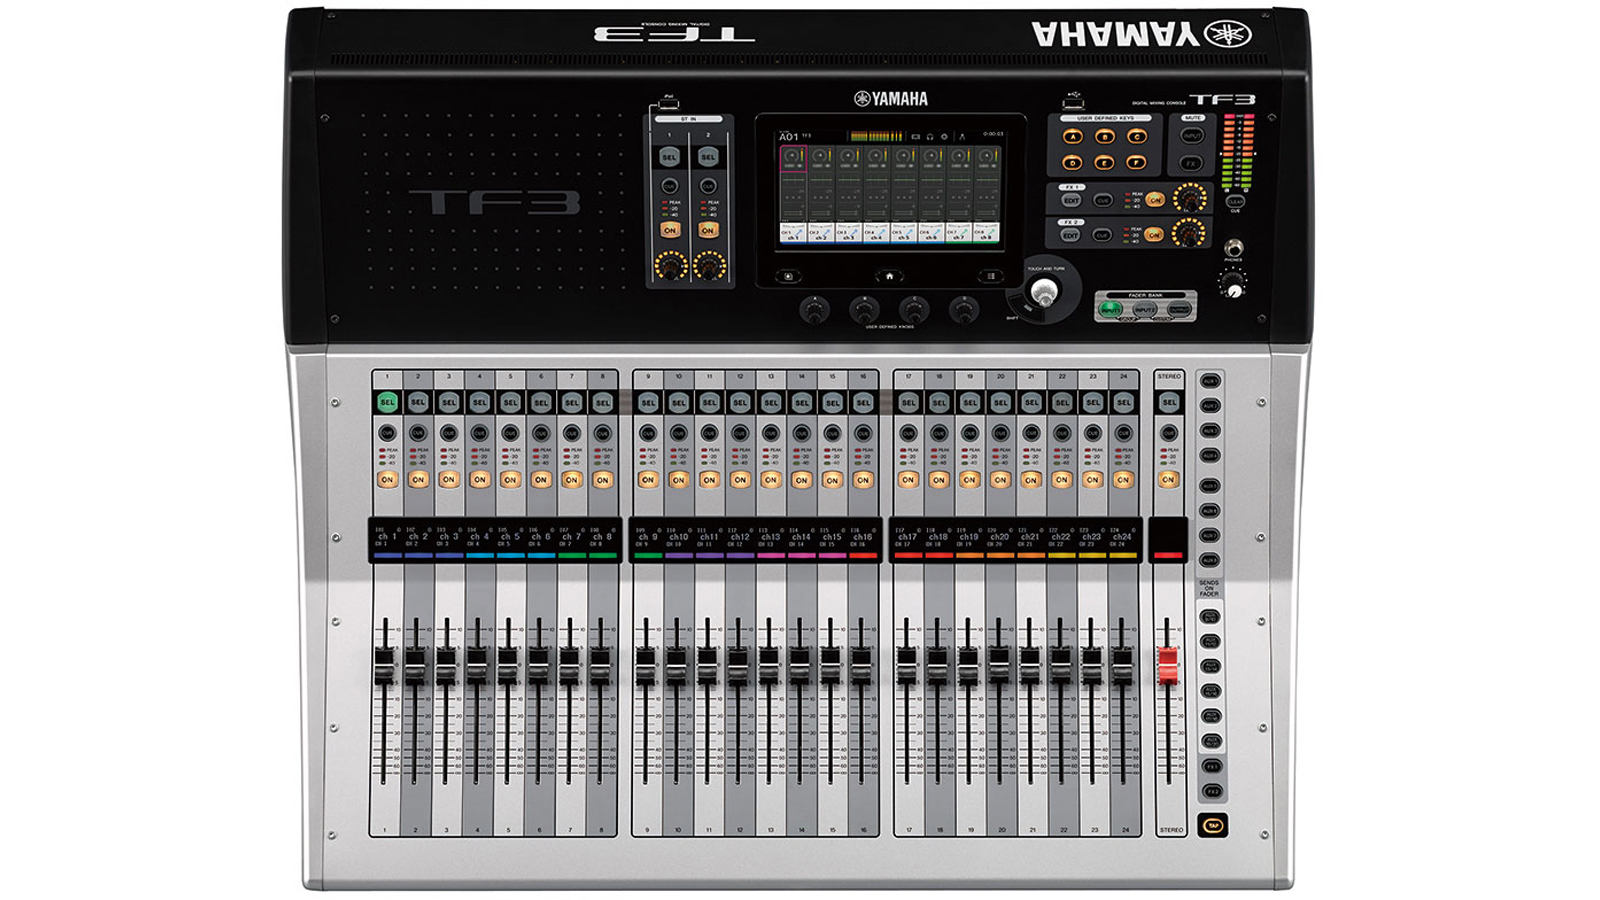Toggle ST IN 1 ON key
1600x900 pixels.
[x=670, y=230]
